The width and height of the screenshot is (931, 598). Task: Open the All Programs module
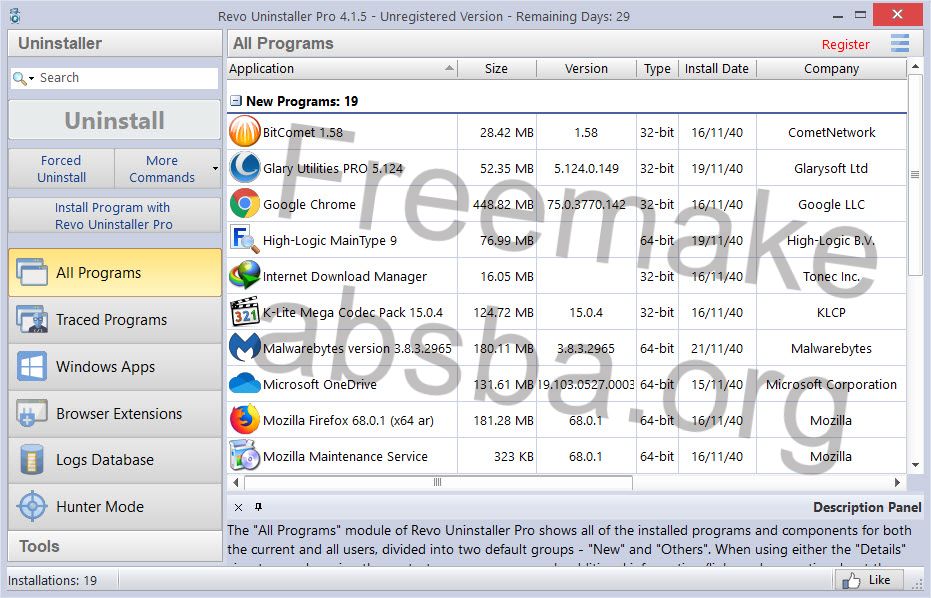(115, 273)
